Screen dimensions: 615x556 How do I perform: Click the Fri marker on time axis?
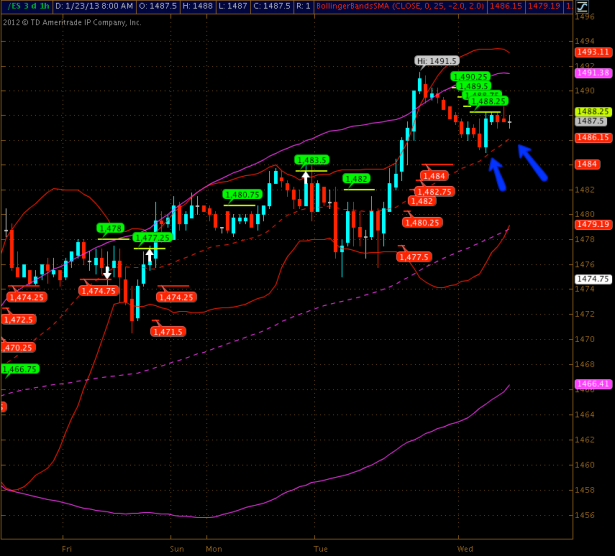67,549
